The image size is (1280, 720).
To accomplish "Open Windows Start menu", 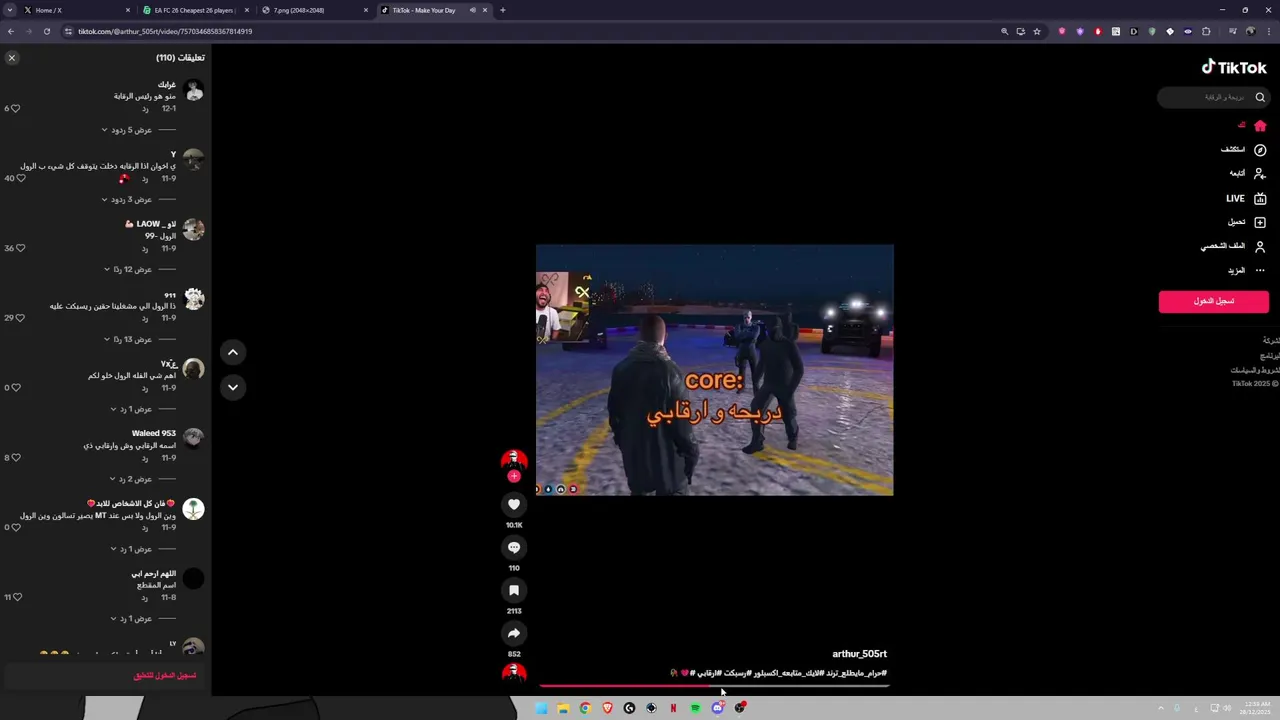I will pos(541,708).
